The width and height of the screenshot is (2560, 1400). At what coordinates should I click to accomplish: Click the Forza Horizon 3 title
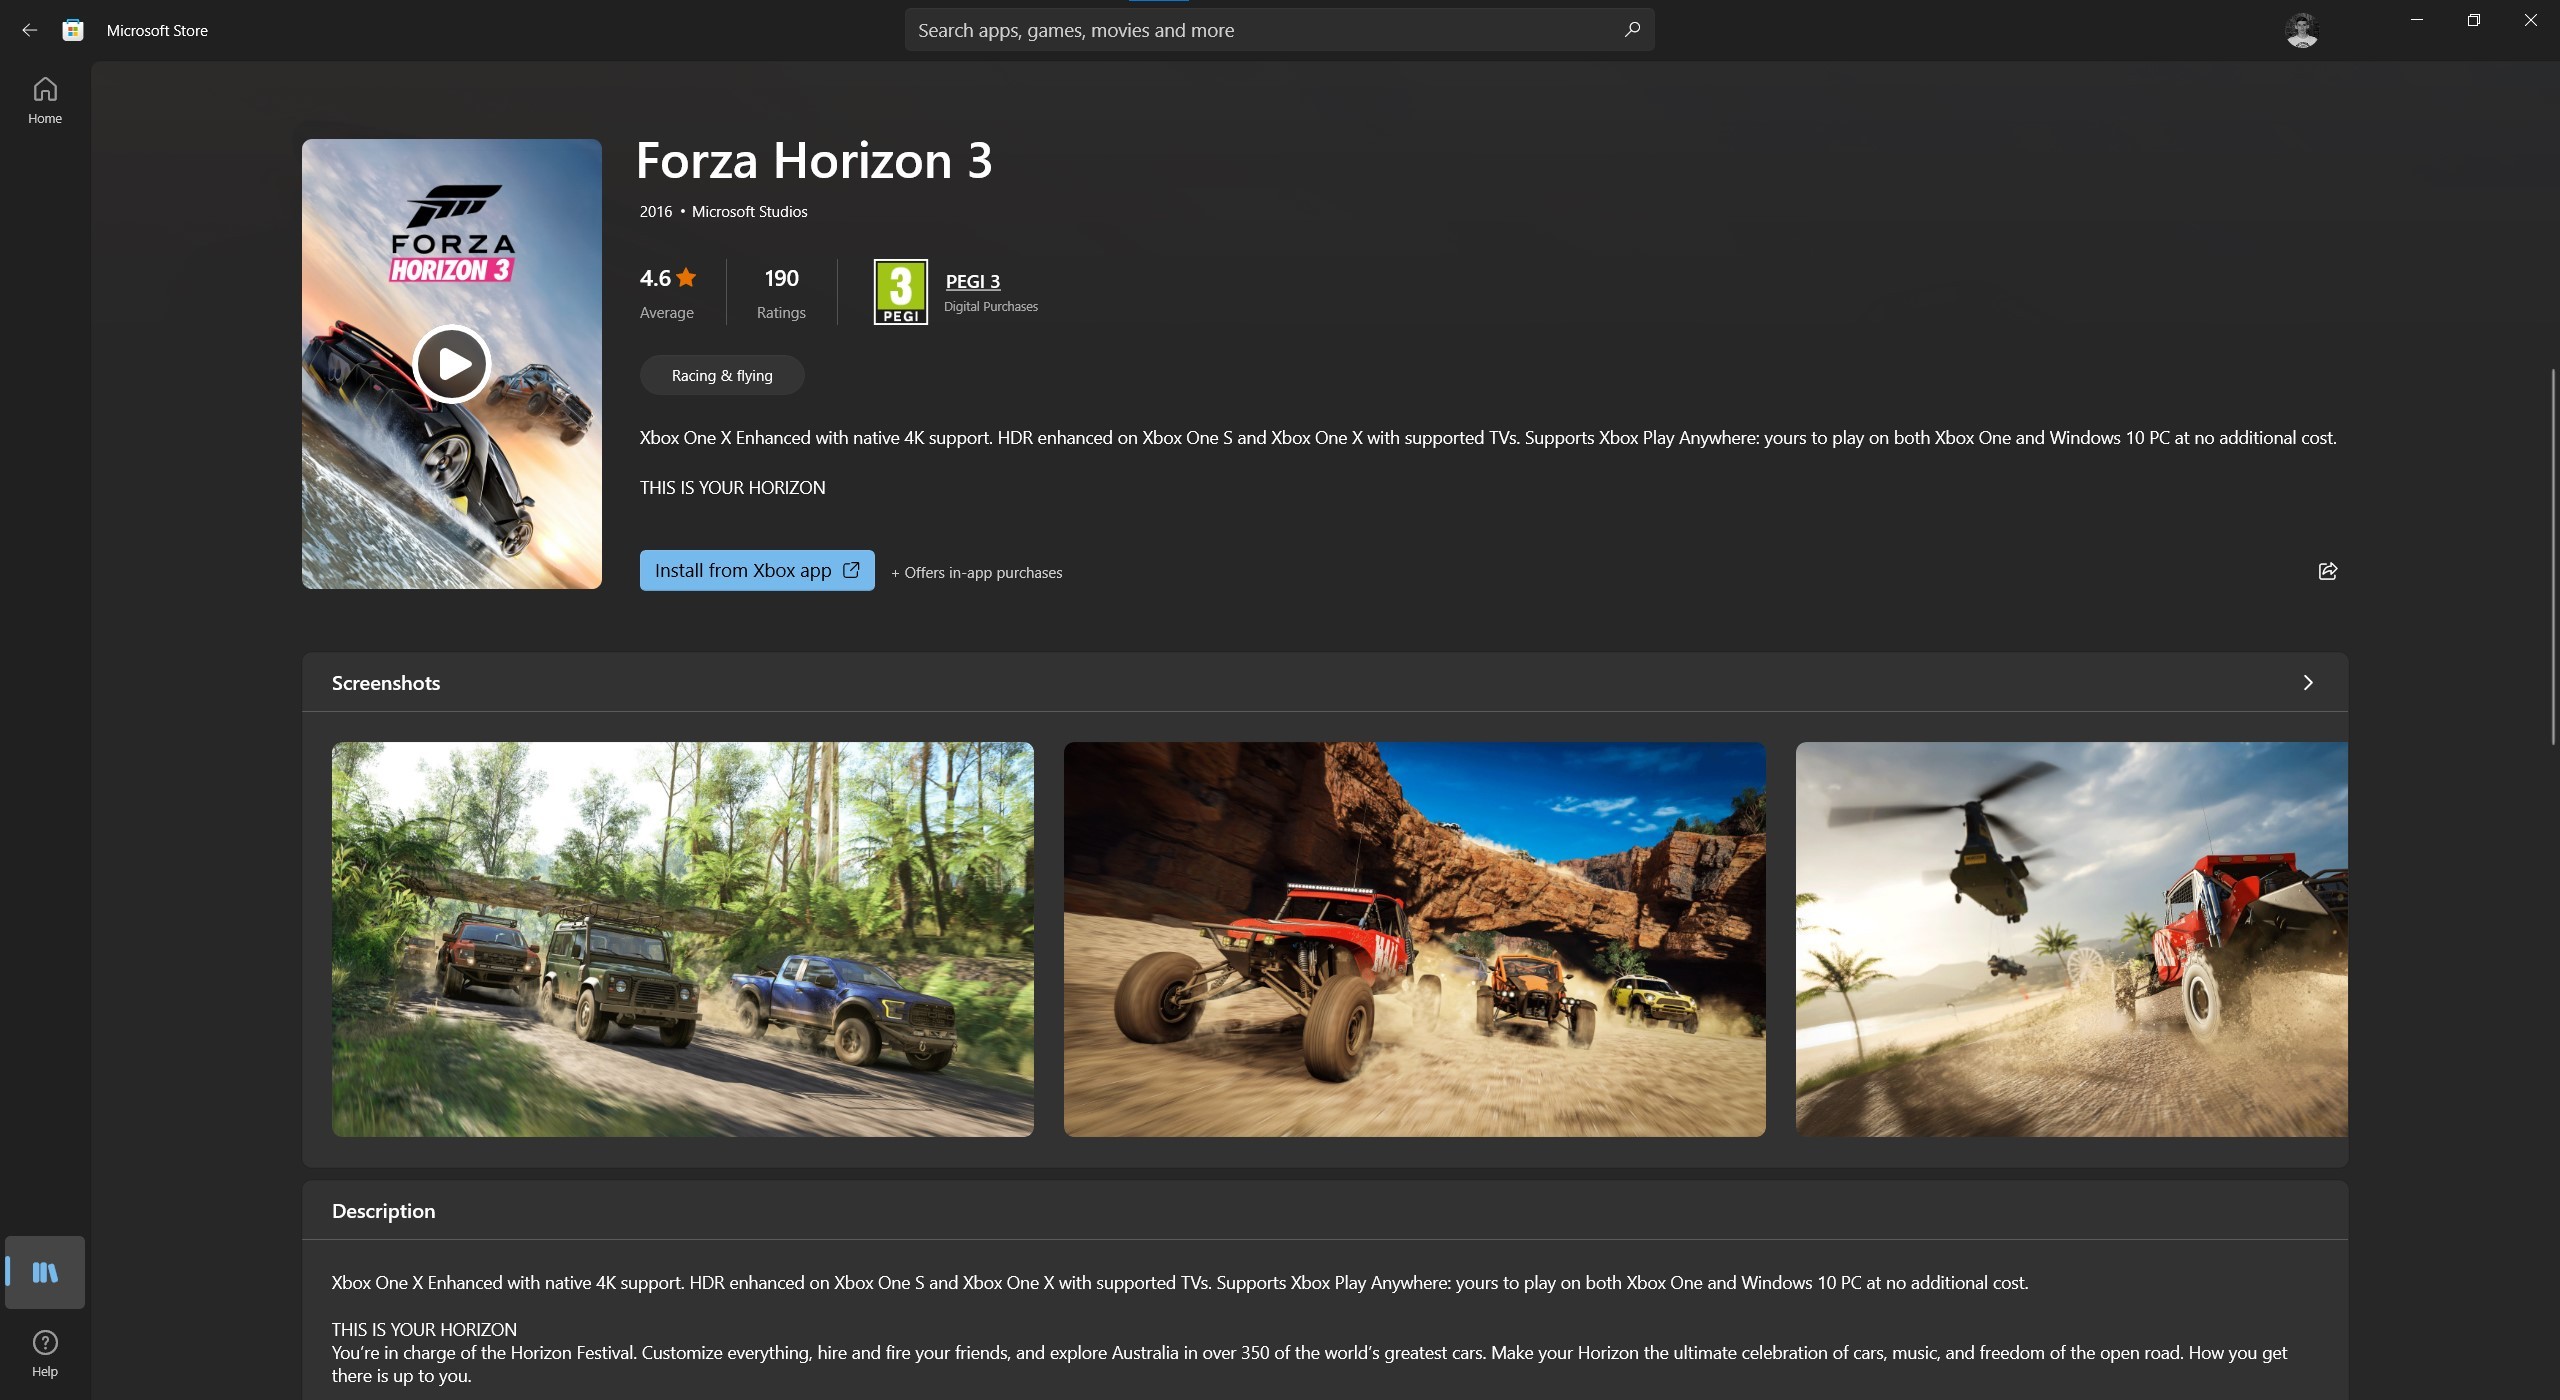coord(814,160)
